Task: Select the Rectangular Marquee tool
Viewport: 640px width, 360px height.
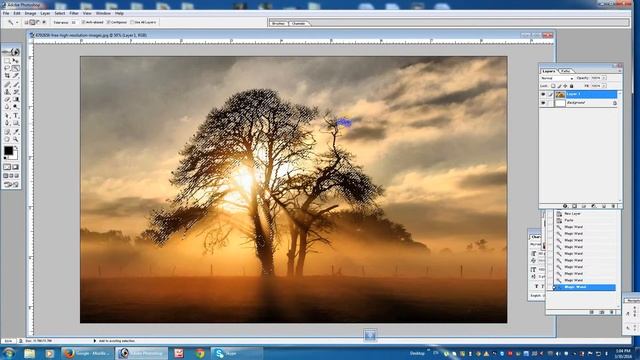Action: click(x=7, y=60)
